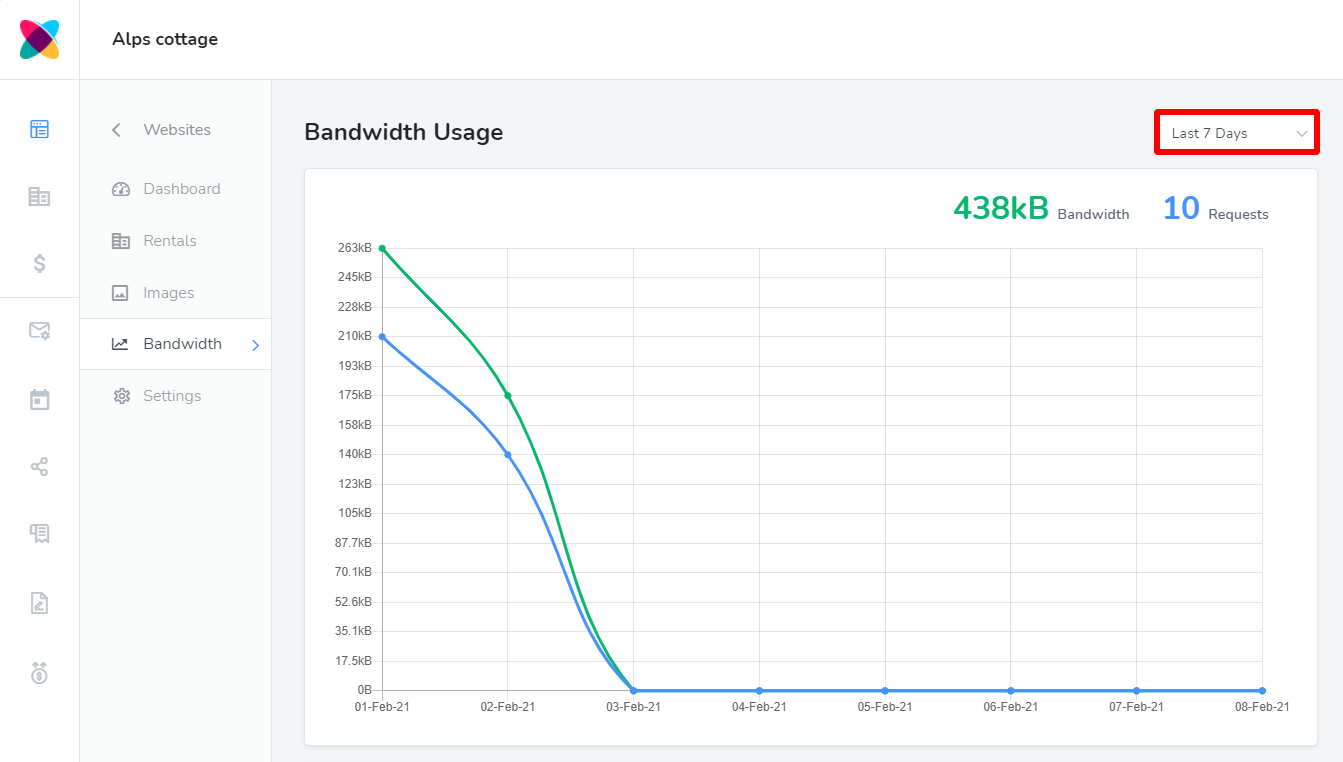Viewport: 1343px width, 762px height.
Task: Open the pricing dollar icon in the sidebar
Action: (39, 263)
